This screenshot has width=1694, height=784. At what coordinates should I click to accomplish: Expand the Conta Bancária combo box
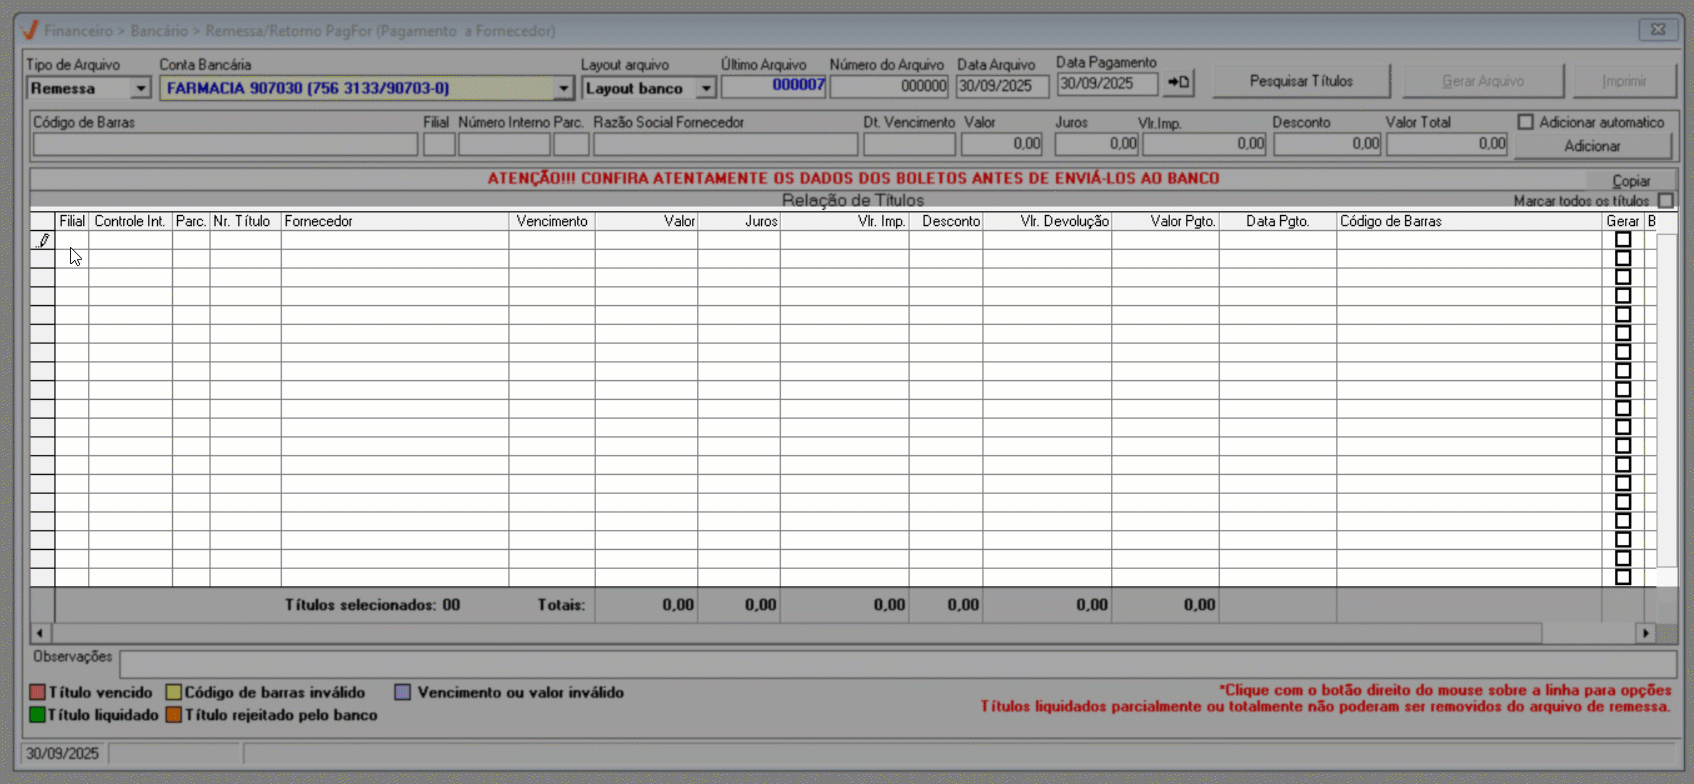pos(563,89)
